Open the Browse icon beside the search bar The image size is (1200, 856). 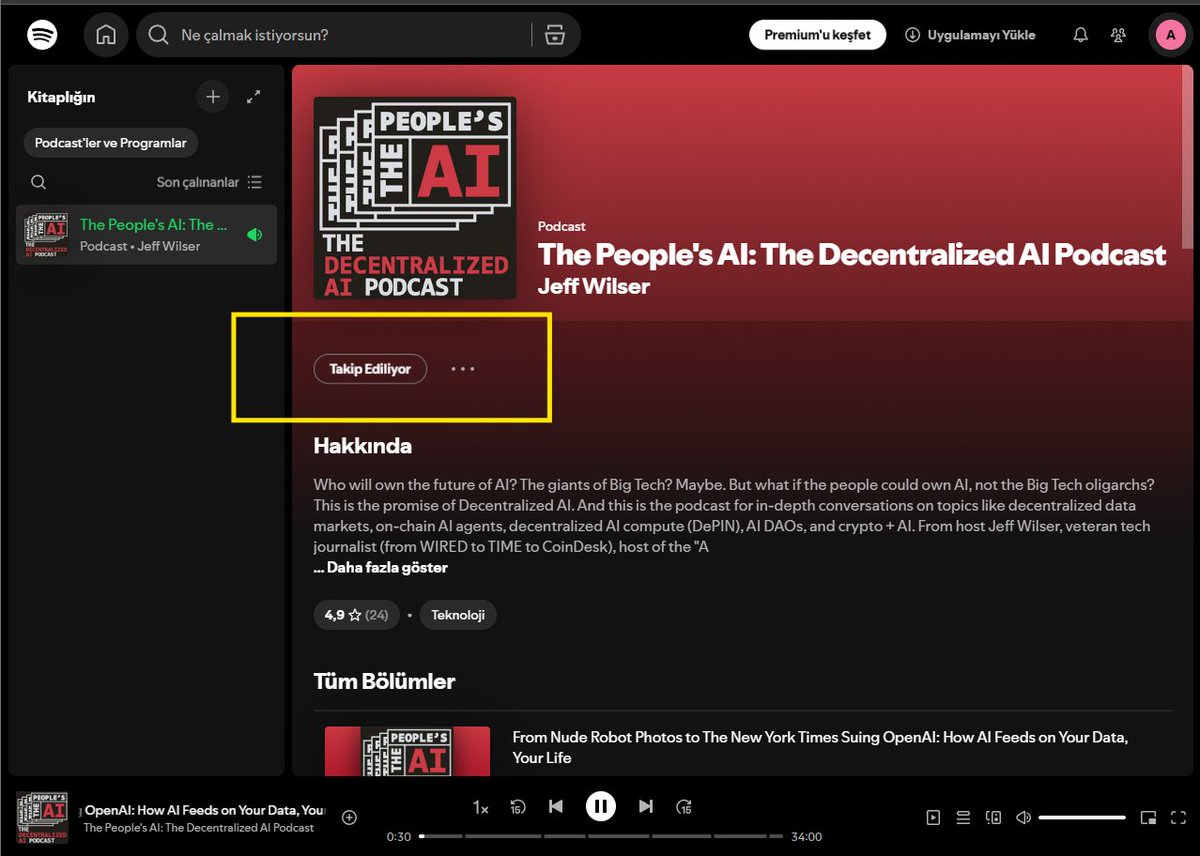coord(554,35)
